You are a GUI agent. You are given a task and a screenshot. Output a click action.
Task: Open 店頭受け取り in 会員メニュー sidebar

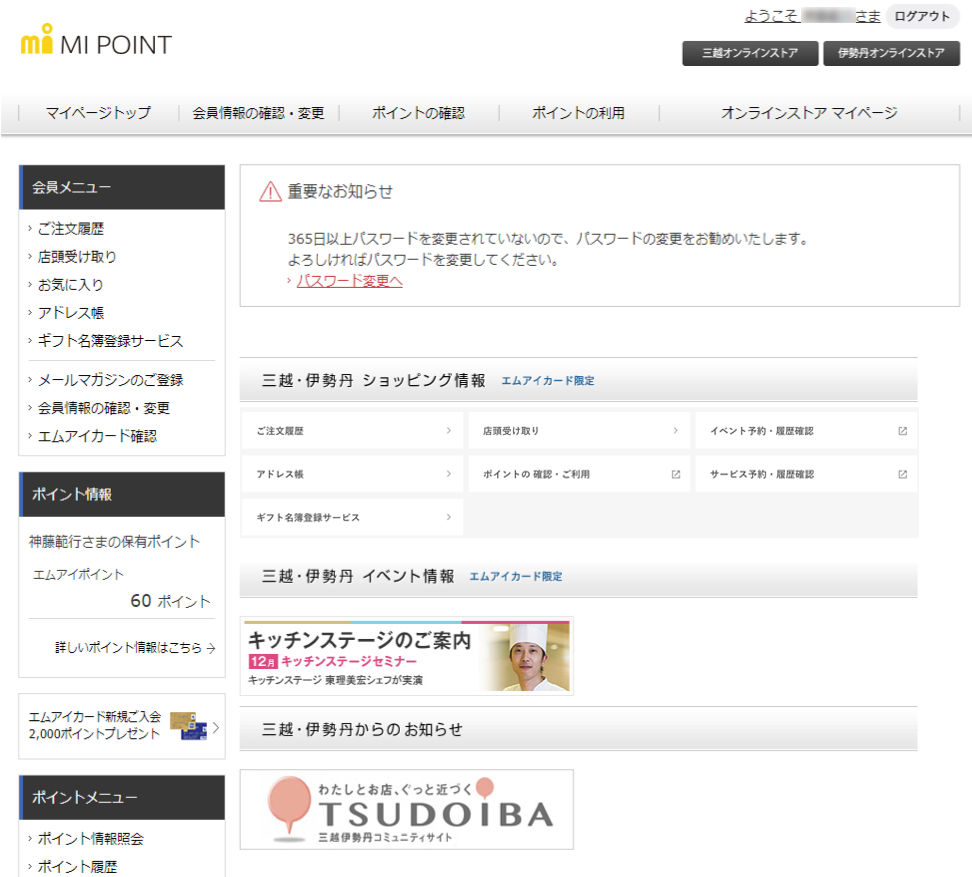point(77,257)
